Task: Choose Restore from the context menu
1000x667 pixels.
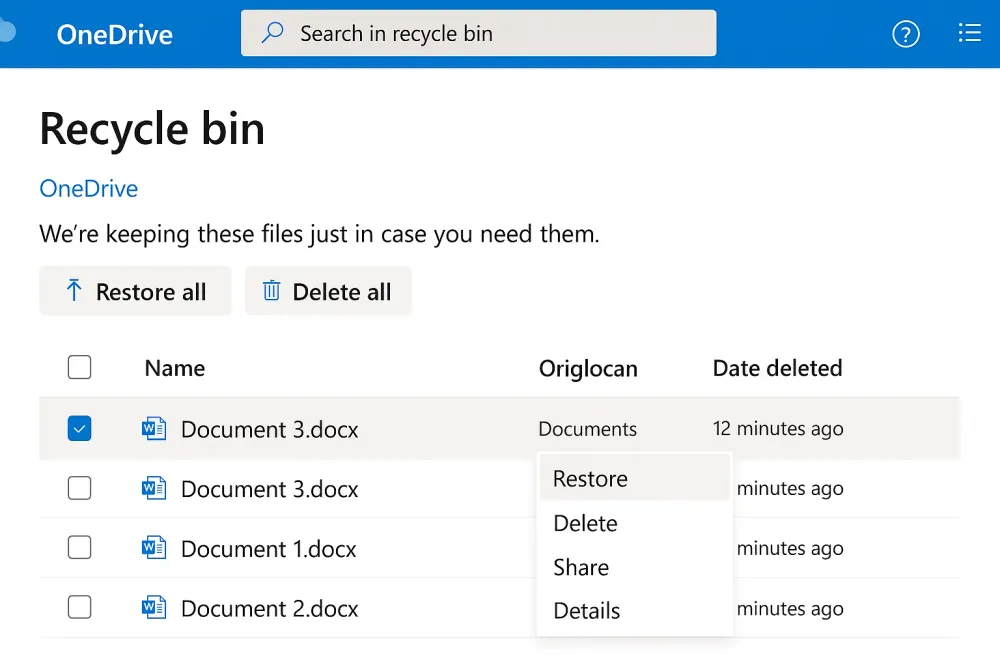Action: pos(589,479)
